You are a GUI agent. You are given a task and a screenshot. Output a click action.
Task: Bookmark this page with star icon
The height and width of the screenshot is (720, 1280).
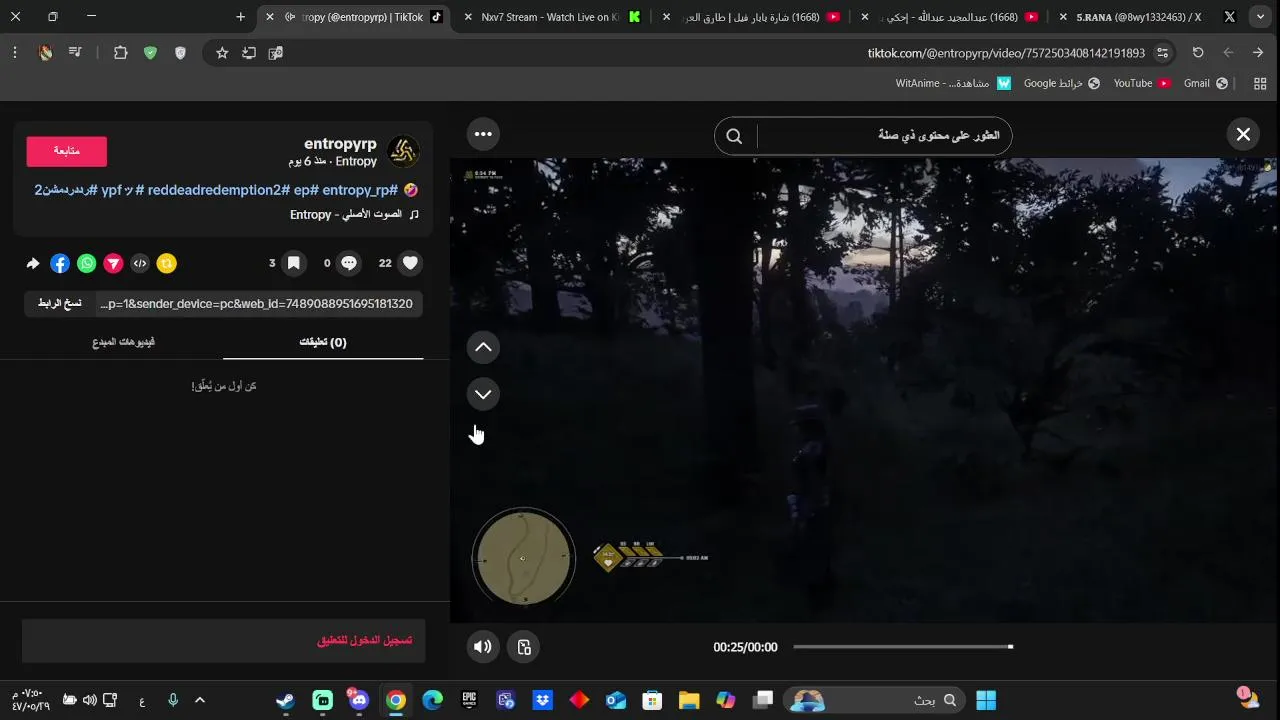[x=222, y=53]
